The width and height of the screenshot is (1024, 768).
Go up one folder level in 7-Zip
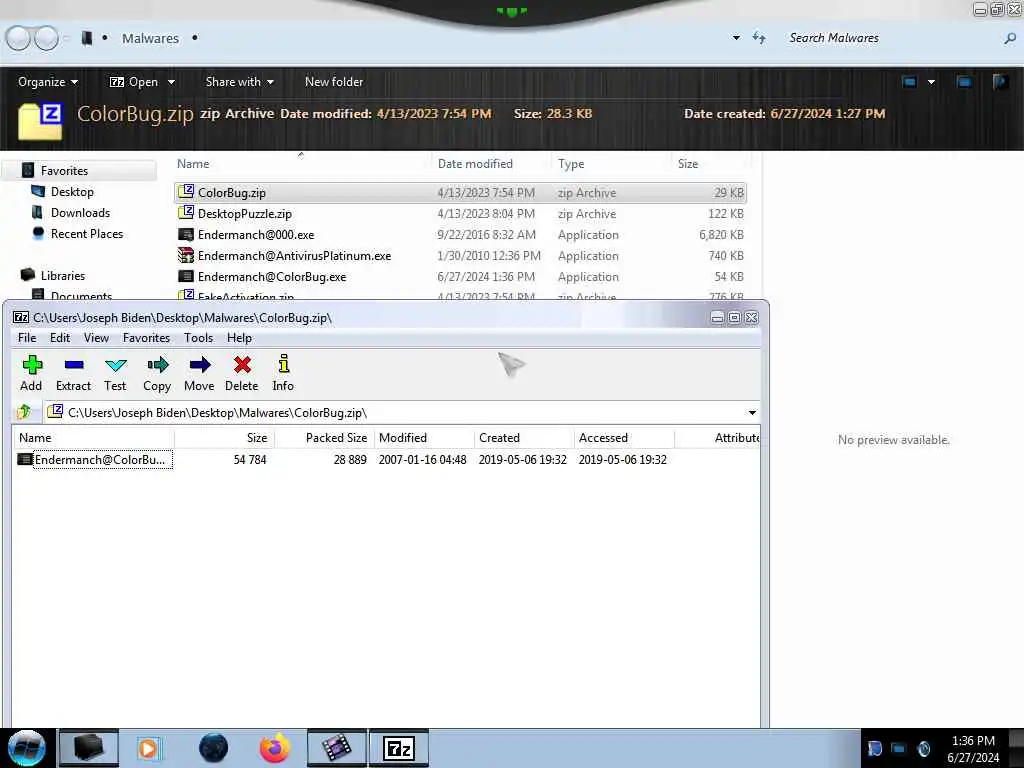[x=24, y=412]
